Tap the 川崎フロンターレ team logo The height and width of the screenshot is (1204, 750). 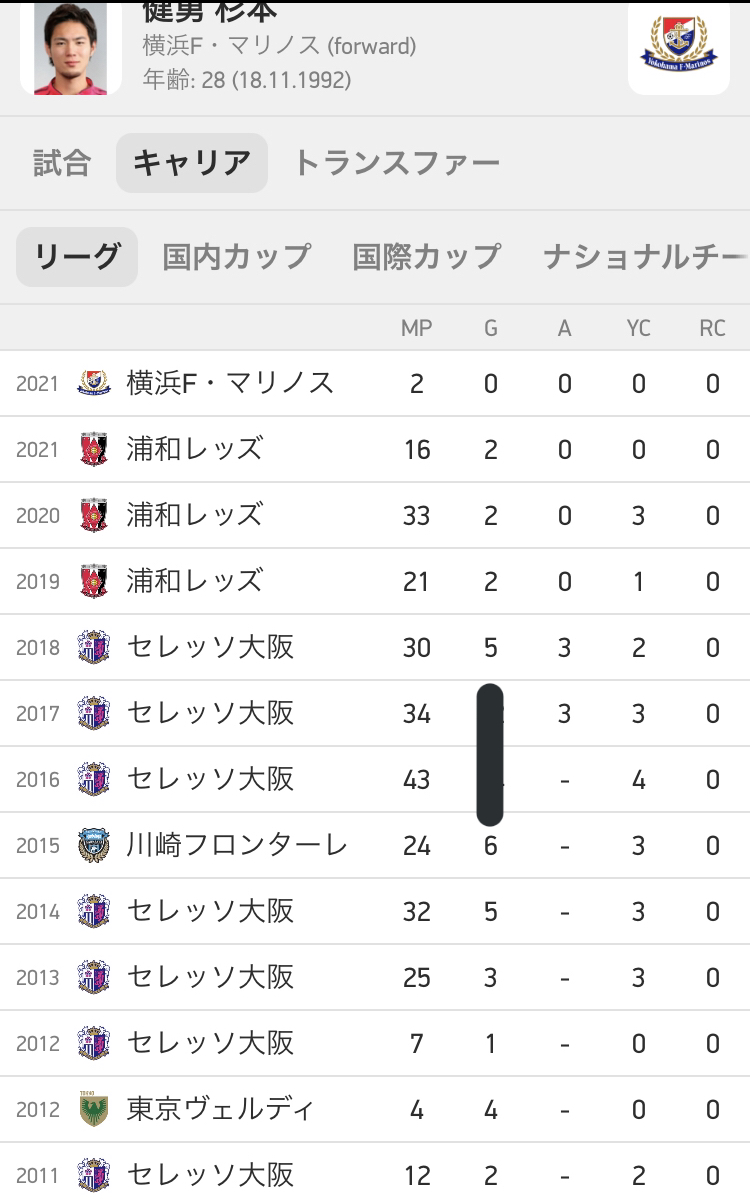click(93, 846)
